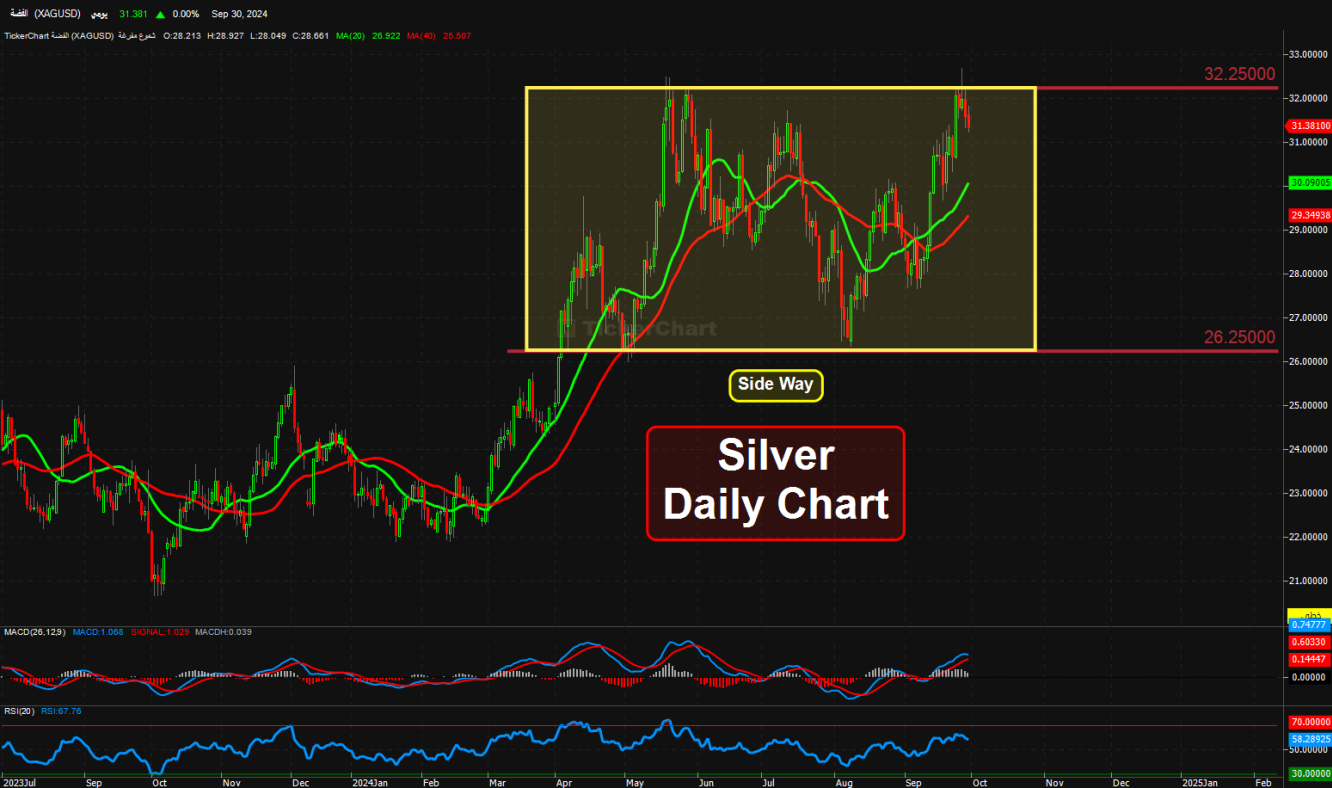Click the 32.25000 resistance level label
Viewport: 1332px width, 788px height.
click(x=1239, y=74)
